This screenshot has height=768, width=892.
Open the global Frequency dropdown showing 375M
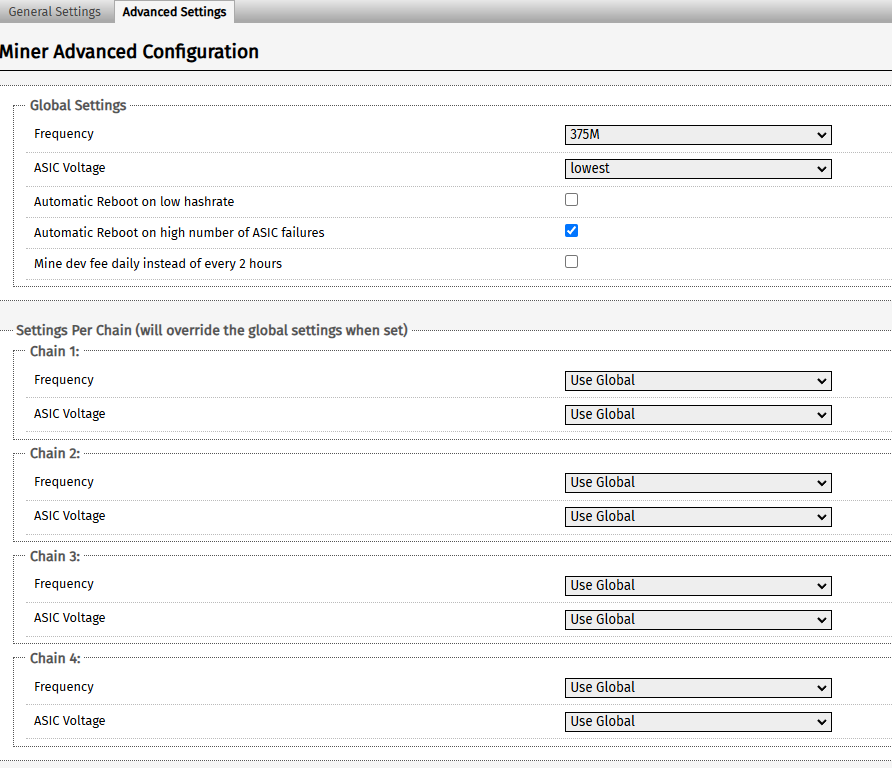tap(698, 135)
